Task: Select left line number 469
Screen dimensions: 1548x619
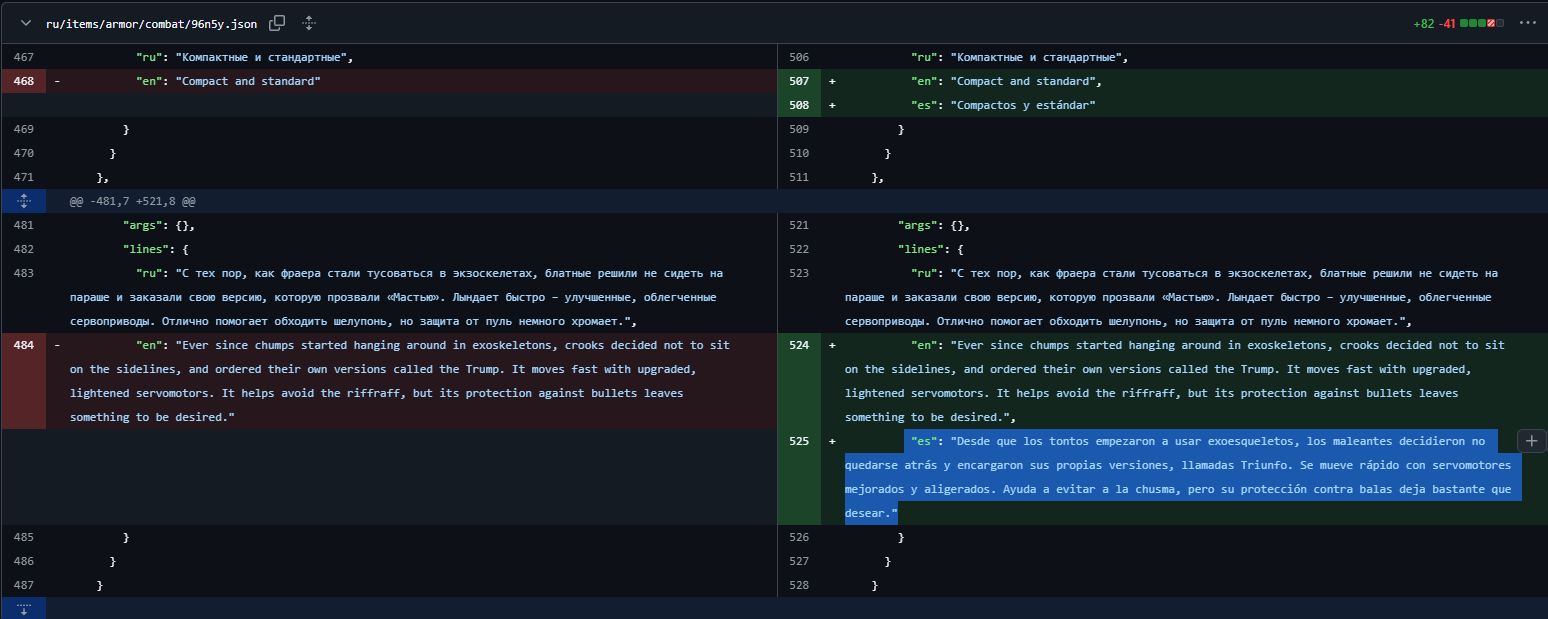Action: [24, 129]
